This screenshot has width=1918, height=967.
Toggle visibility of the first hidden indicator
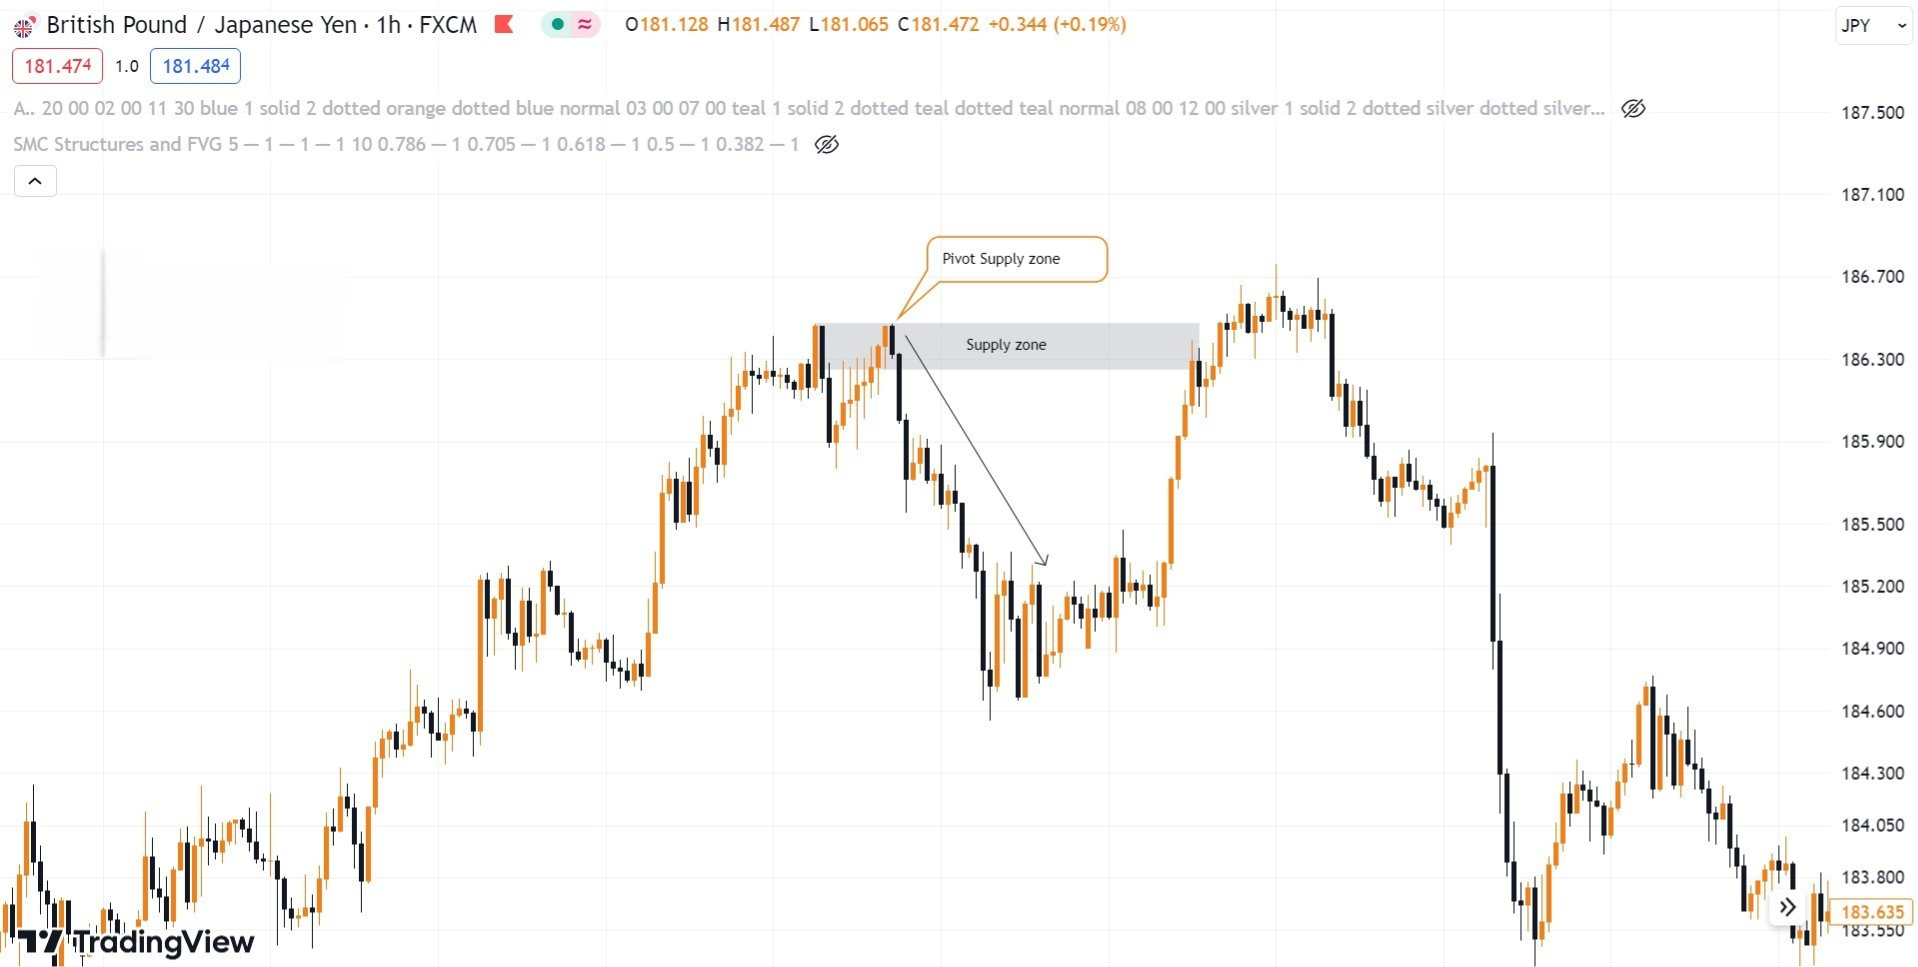pyautogui.click(x=1633, y=108)
